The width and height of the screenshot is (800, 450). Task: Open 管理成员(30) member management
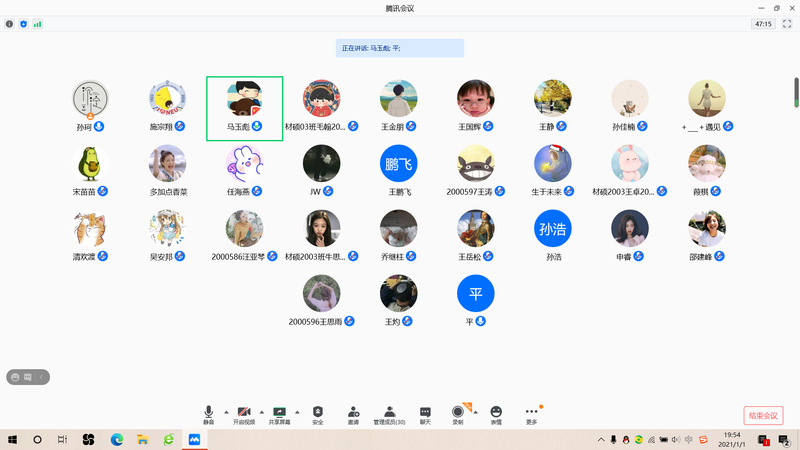pos(389,411)
